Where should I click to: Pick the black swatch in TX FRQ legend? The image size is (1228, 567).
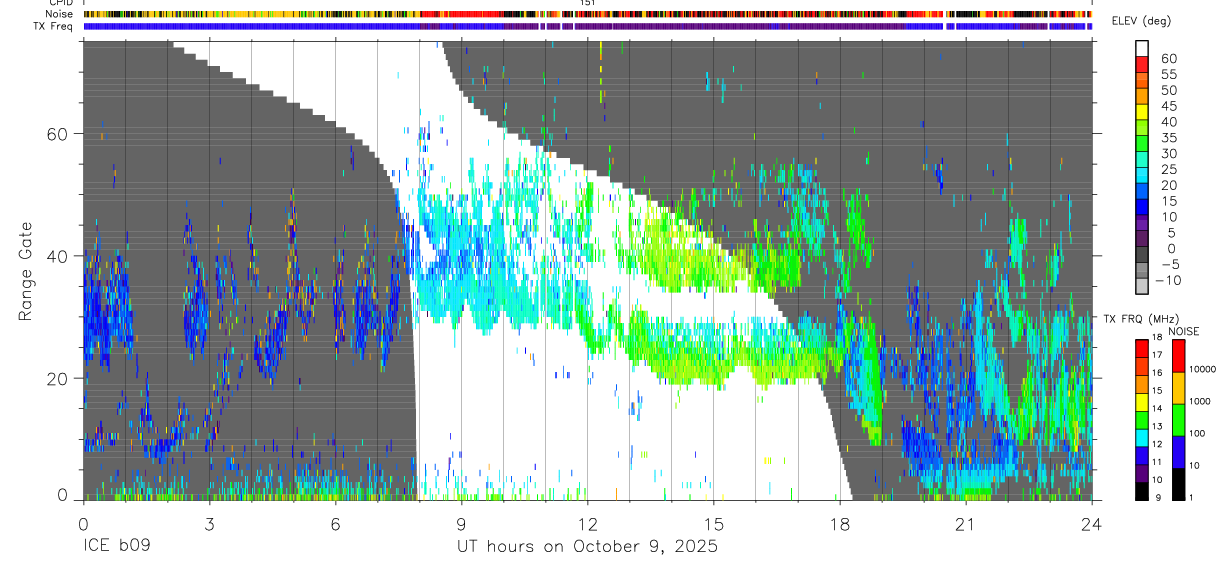[x=1142, y=491]
